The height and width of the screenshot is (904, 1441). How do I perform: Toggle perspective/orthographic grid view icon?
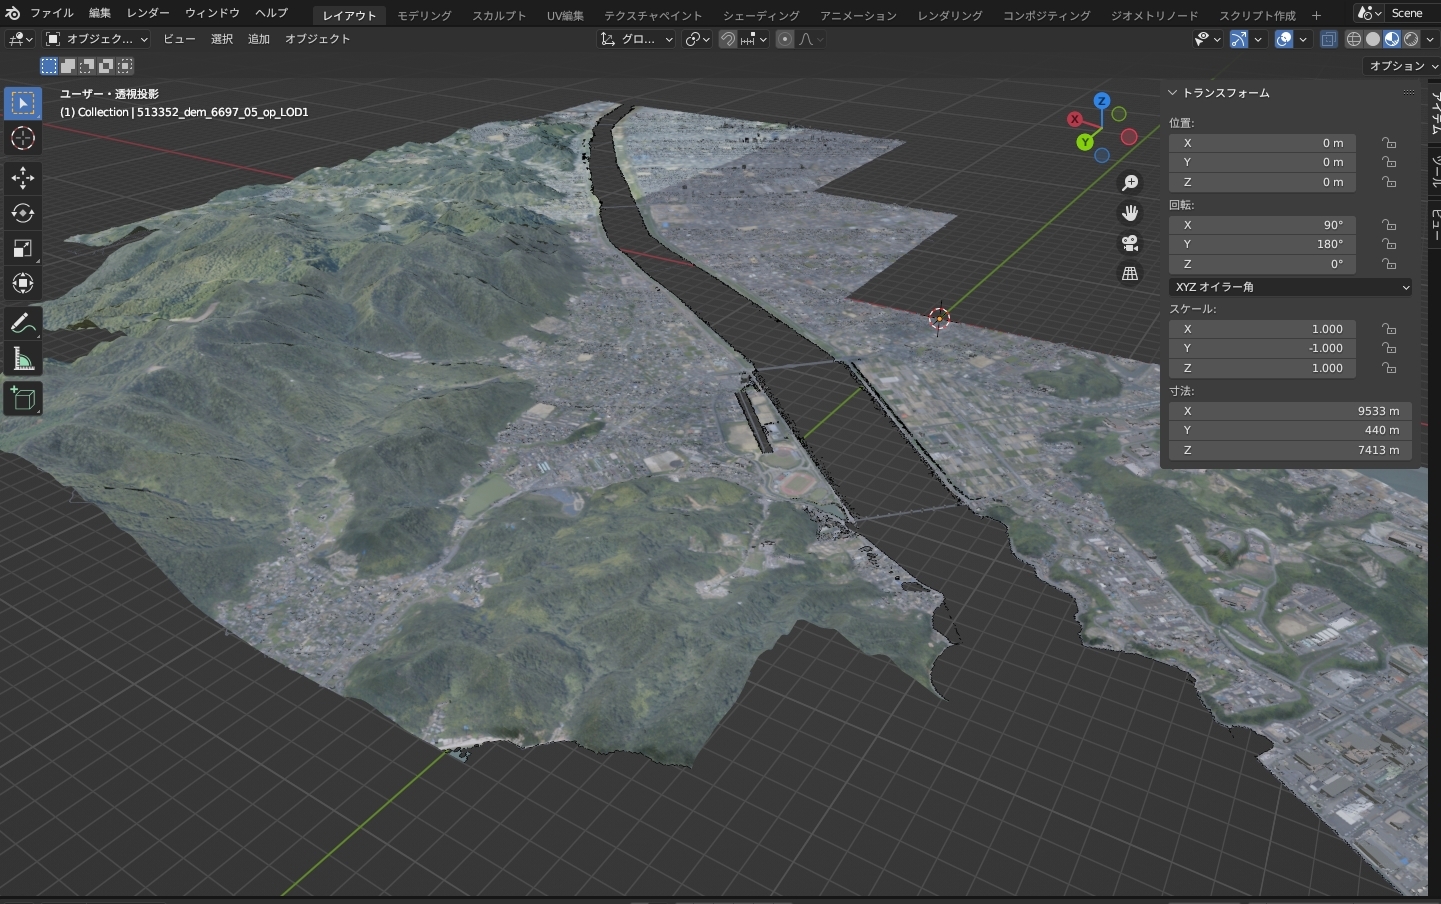(1130, 273)
